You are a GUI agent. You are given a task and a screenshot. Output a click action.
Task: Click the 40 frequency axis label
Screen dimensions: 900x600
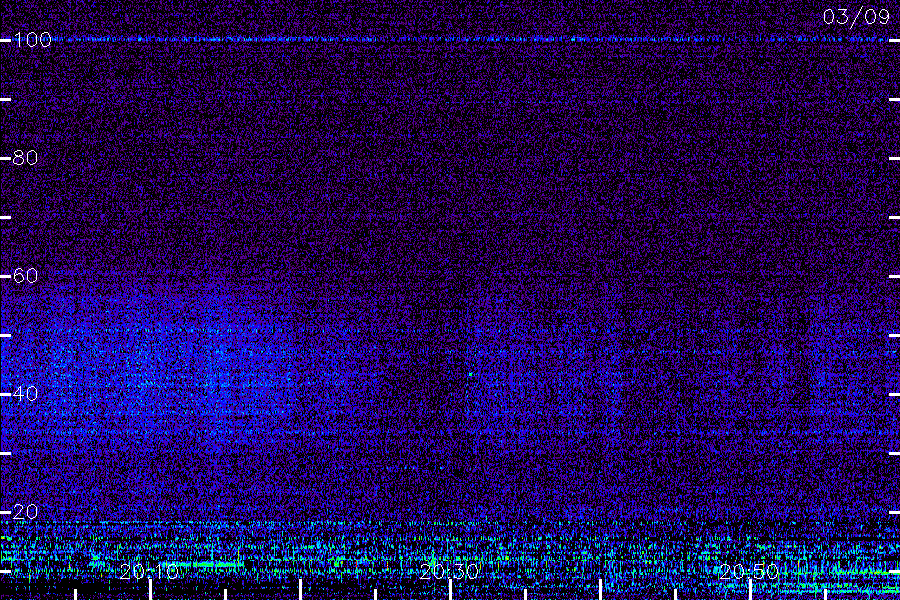(25, 394)
